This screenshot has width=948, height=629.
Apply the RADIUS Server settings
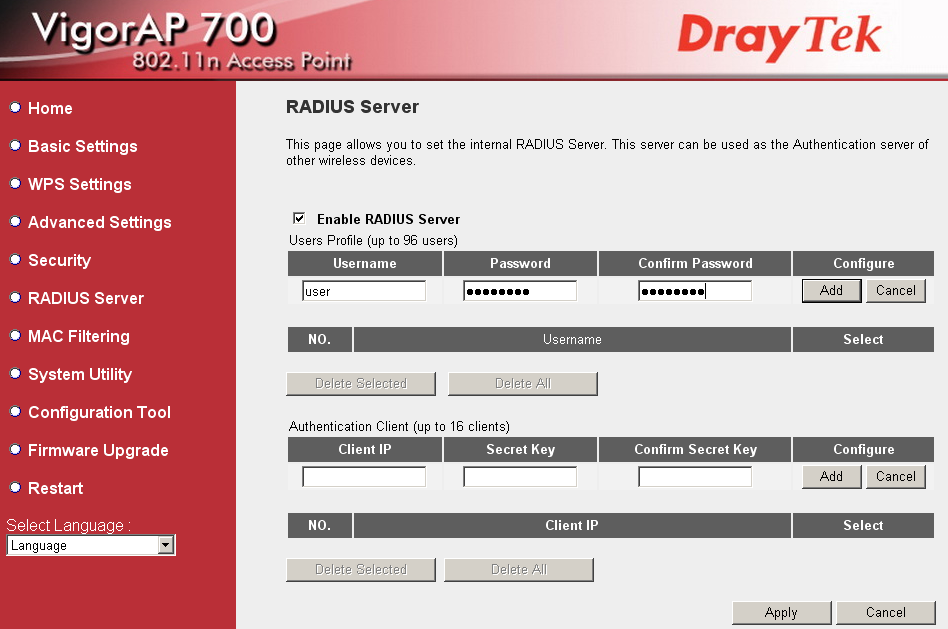781,612
